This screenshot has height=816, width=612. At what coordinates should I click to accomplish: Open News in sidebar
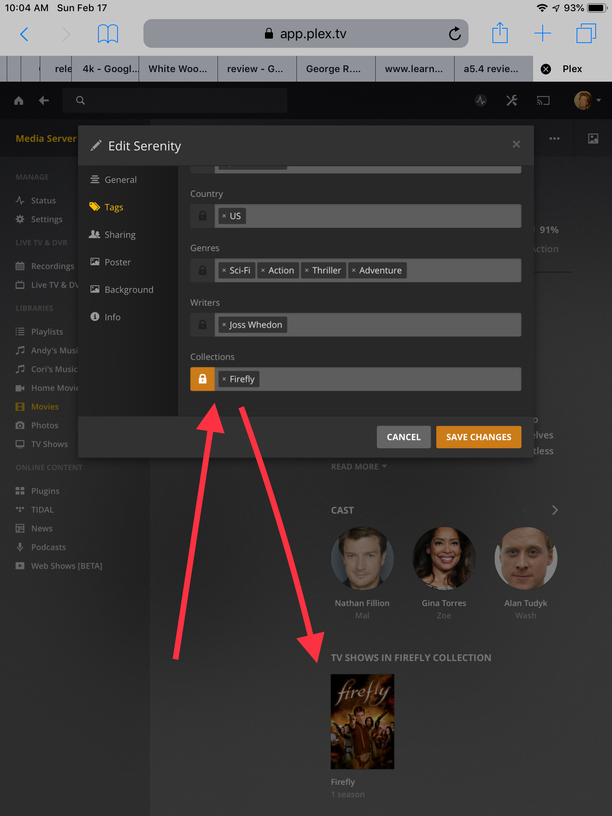point(34,528)
